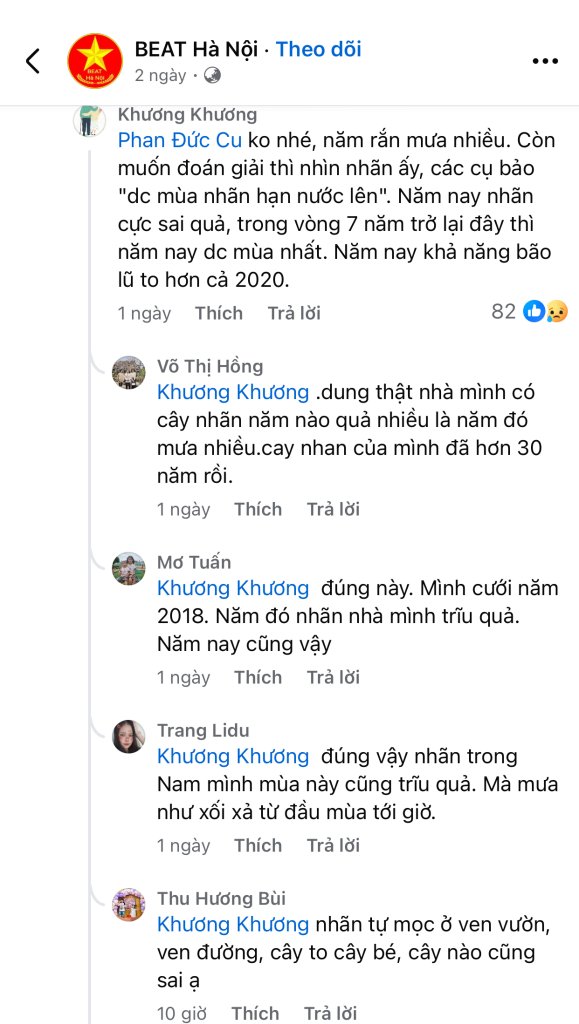Open Võ Thị Hồng's profile avatar
Screen dimensions: 579x1024
[129, 372]
